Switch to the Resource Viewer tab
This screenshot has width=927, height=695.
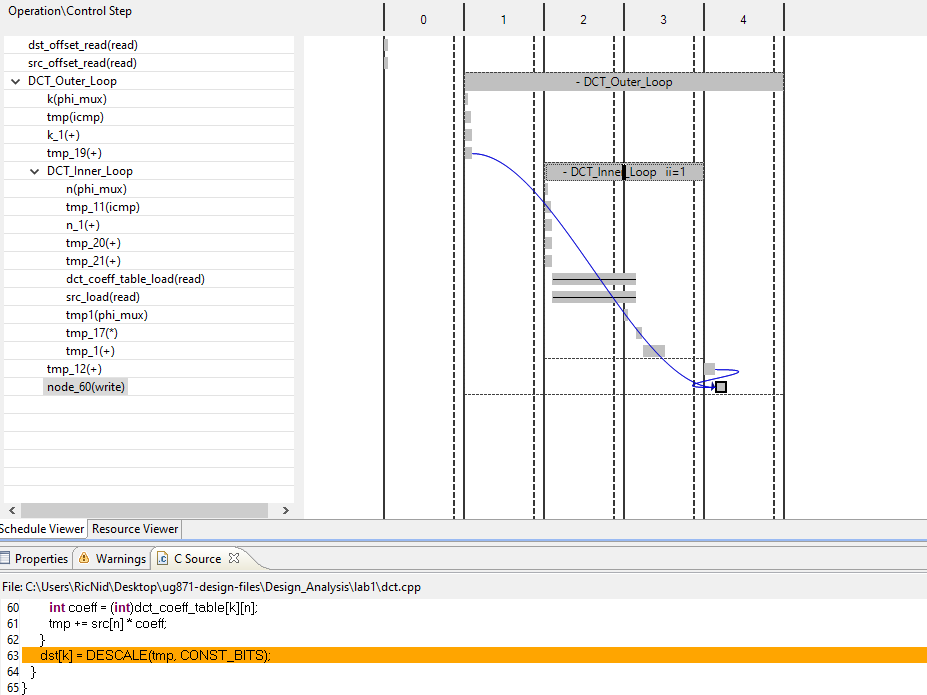click(x=135, y=529)
